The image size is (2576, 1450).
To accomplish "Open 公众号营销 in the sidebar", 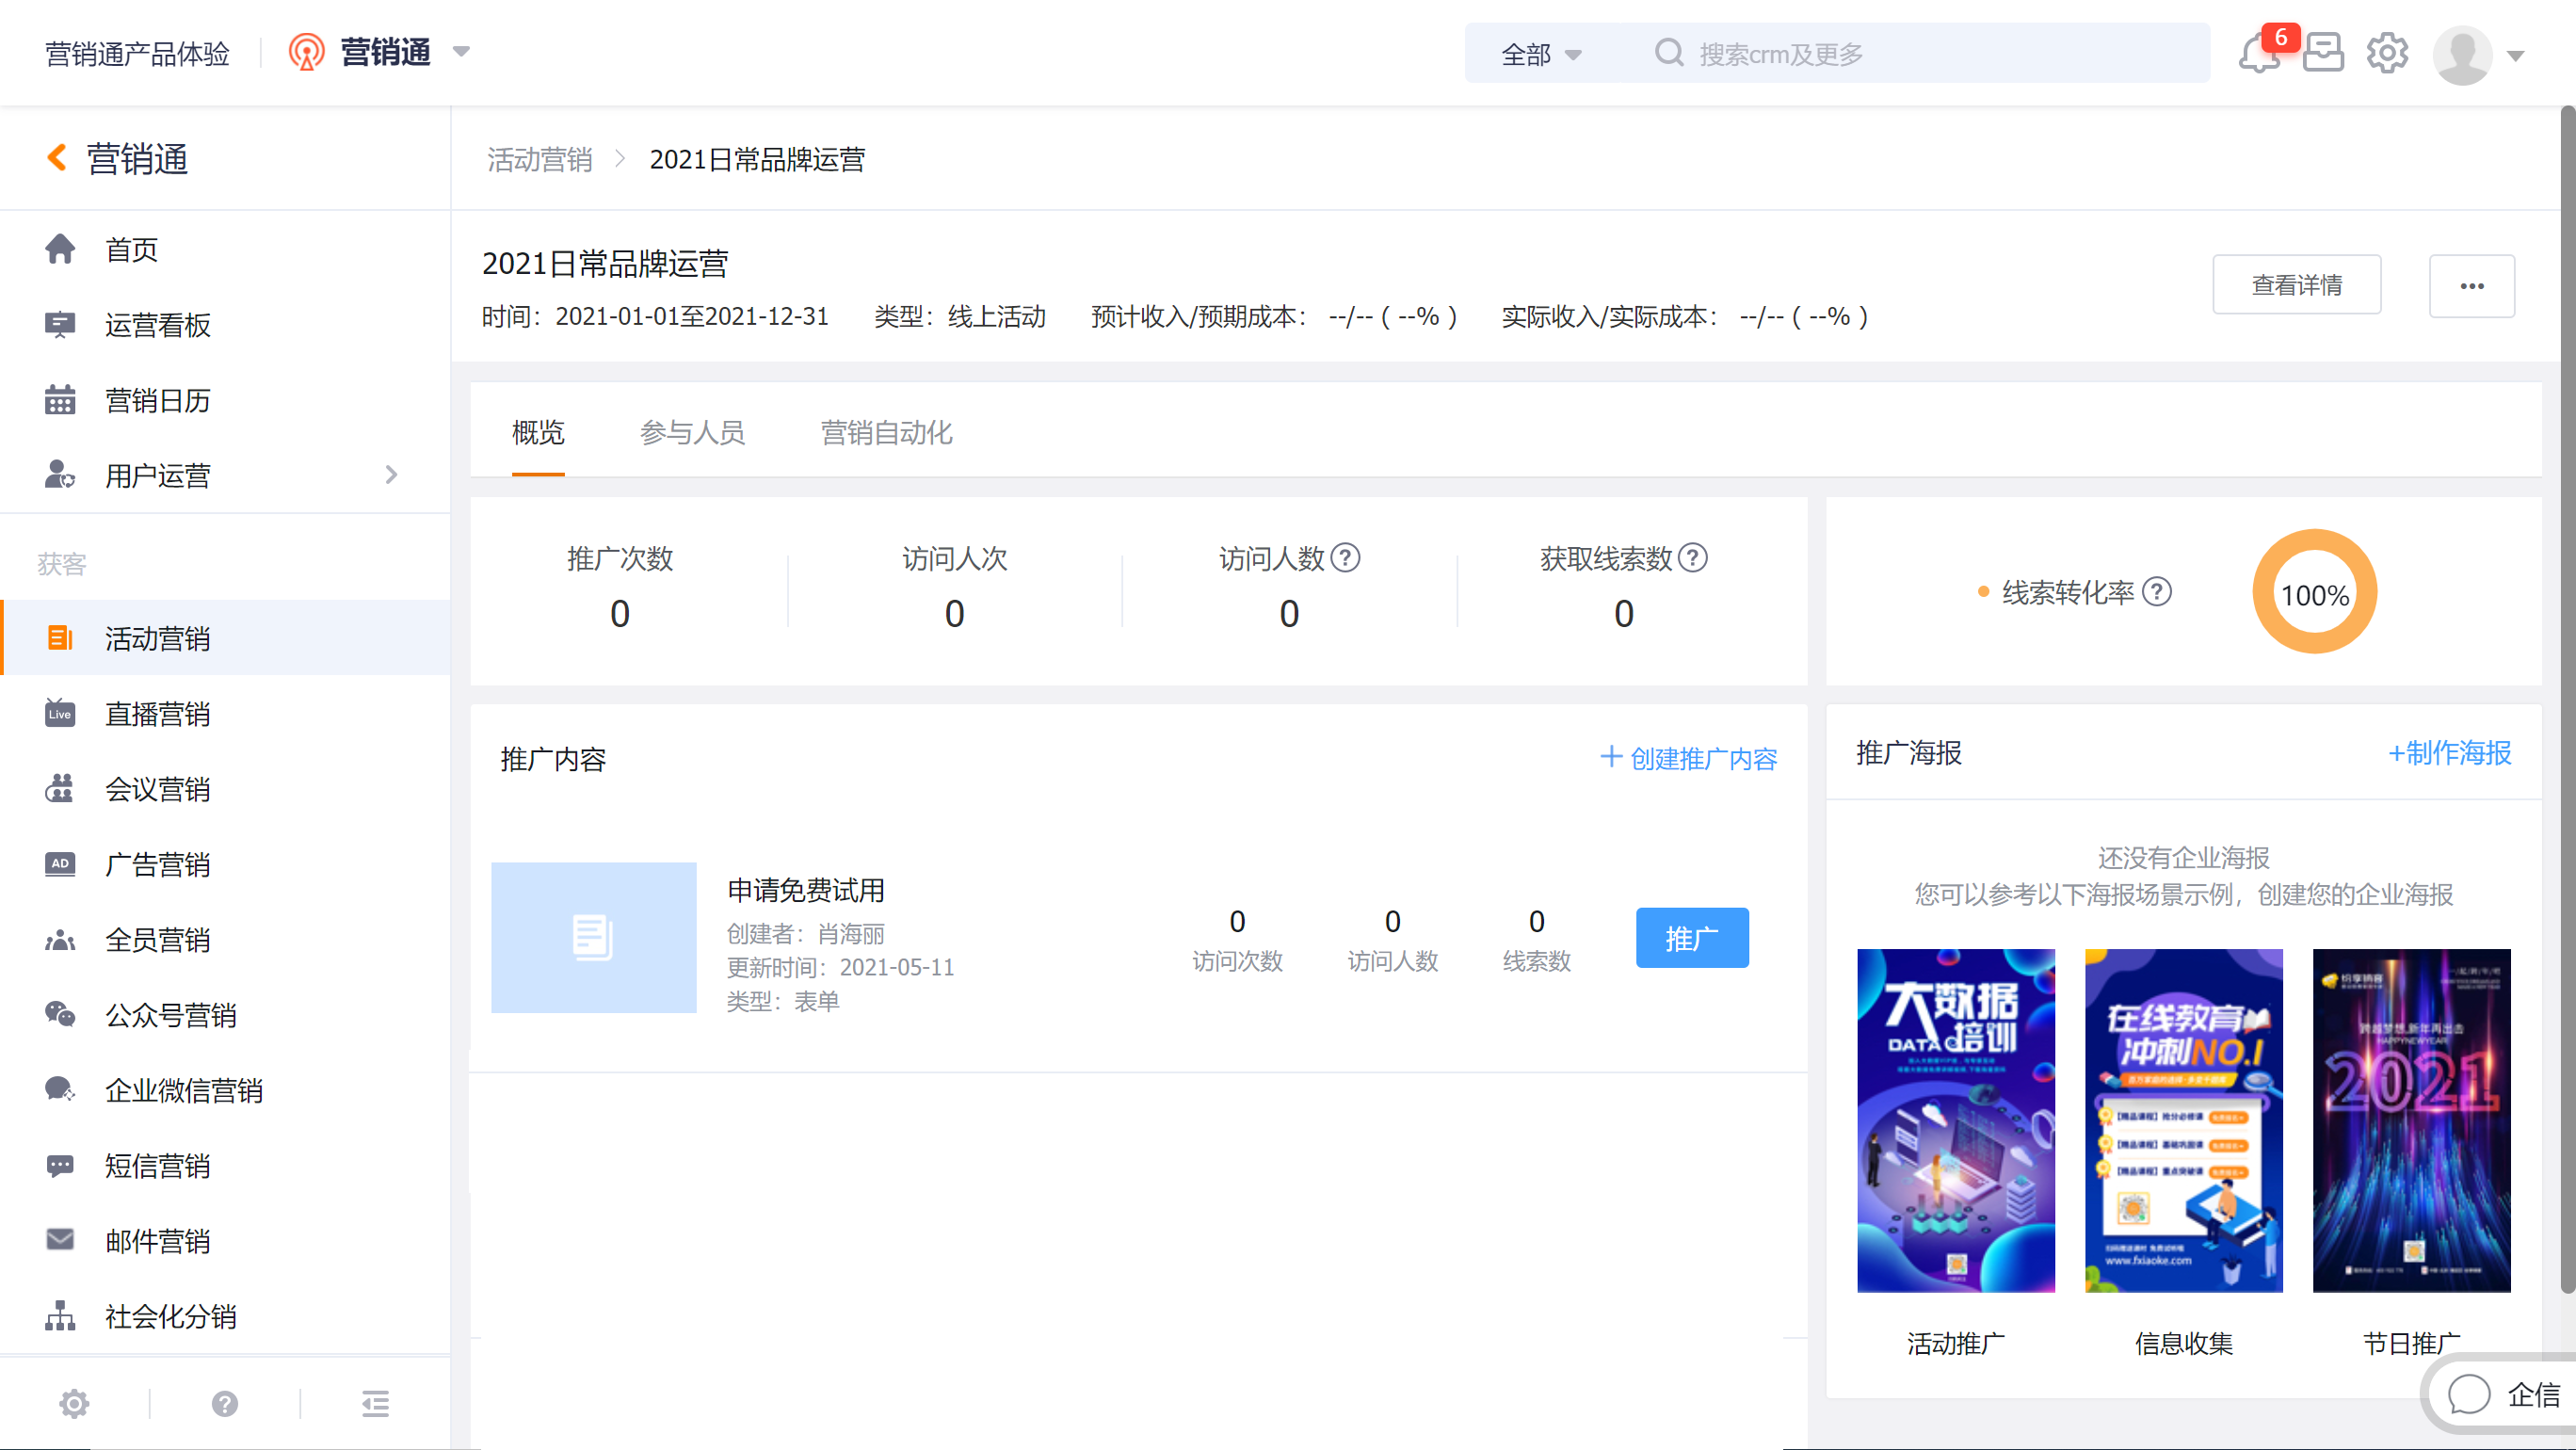I will point(226,1014).
